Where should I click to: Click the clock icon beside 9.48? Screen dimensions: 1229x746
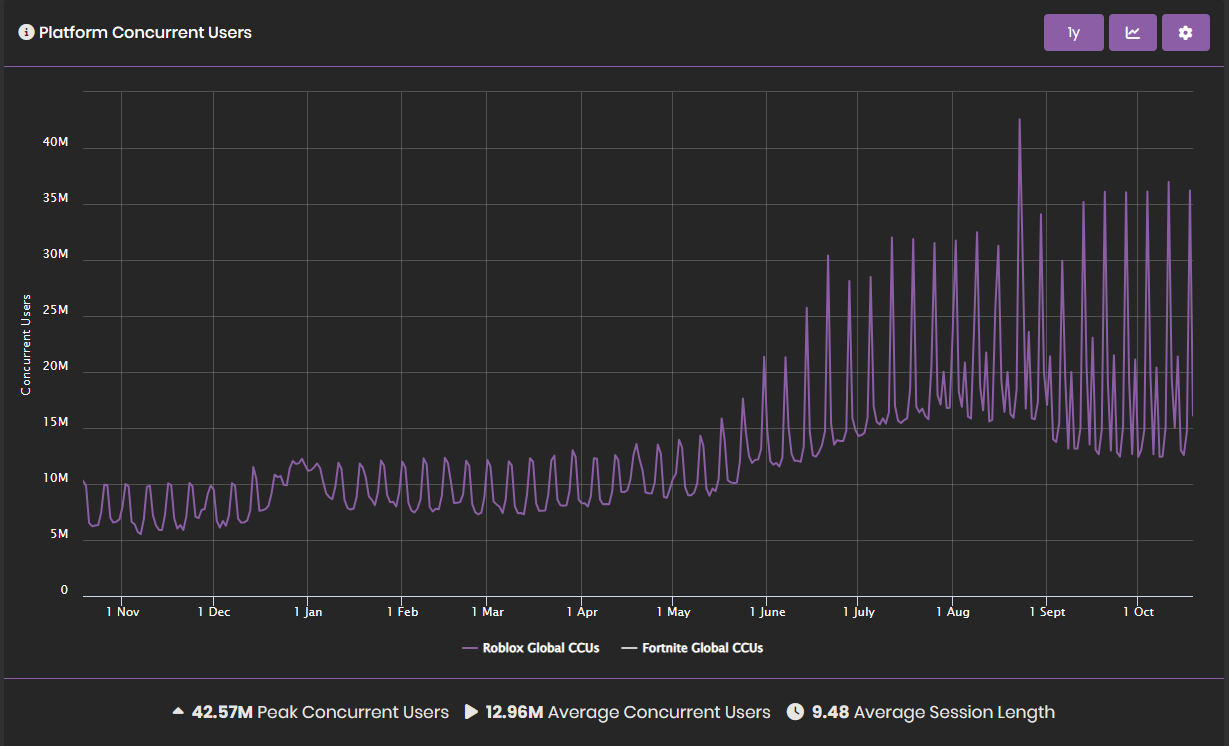coord(795,712)
